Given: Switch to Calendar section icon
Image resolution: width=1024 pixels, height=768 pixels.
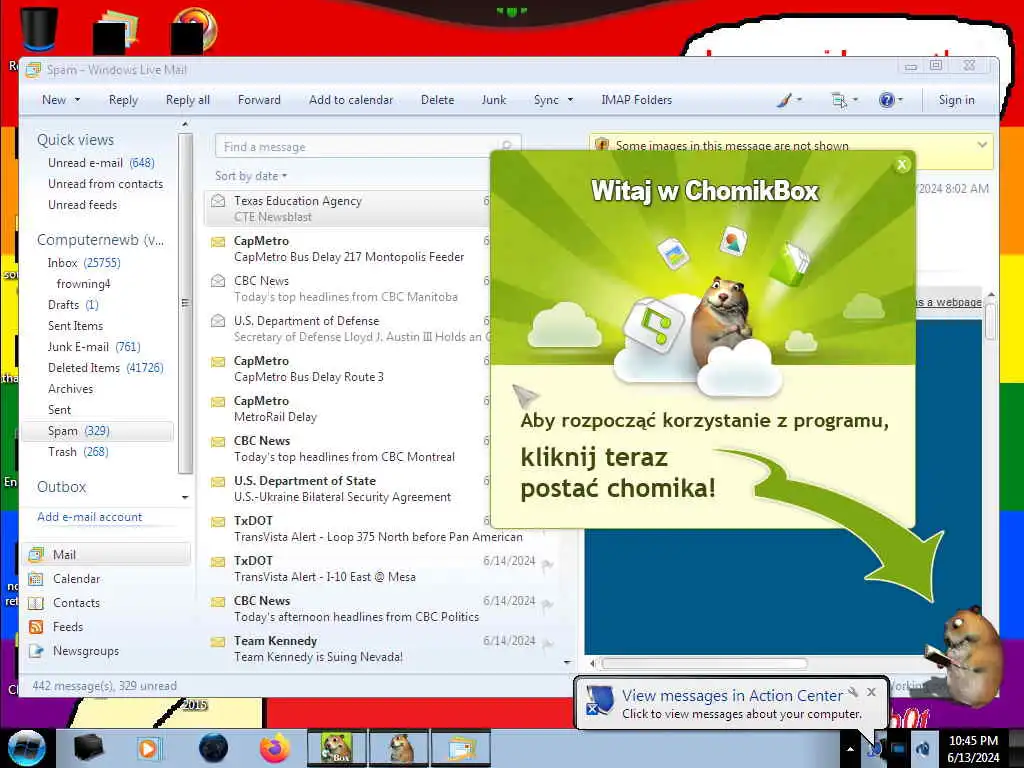Looking at the screenshot, I should coord(36,579).
